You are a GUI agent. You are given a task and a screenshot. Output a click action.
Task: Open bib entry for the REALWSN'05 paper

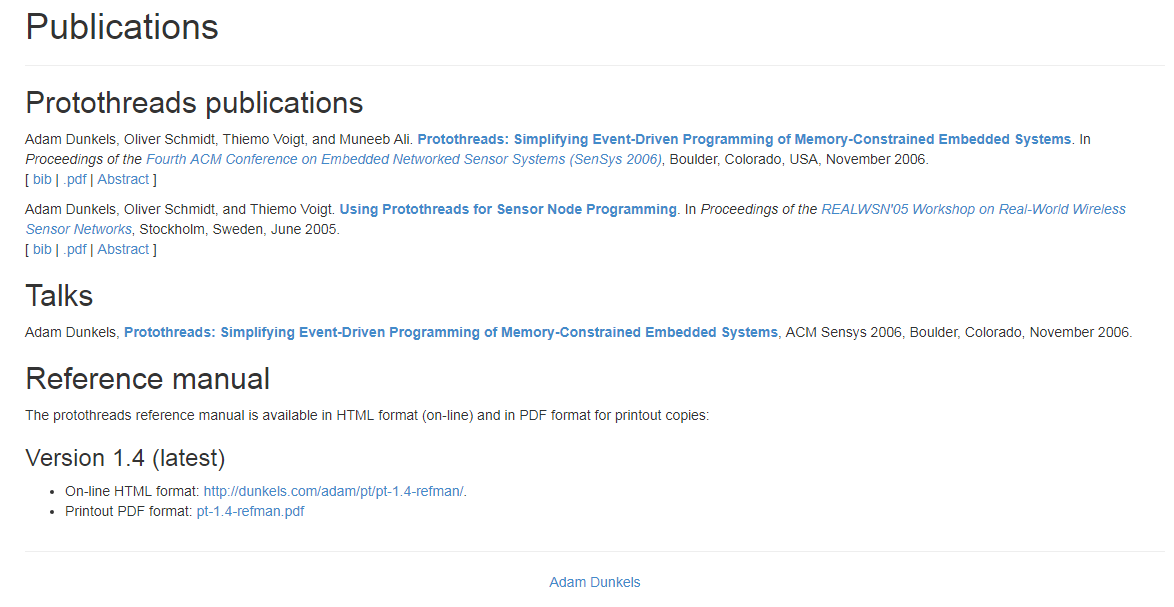42,249
